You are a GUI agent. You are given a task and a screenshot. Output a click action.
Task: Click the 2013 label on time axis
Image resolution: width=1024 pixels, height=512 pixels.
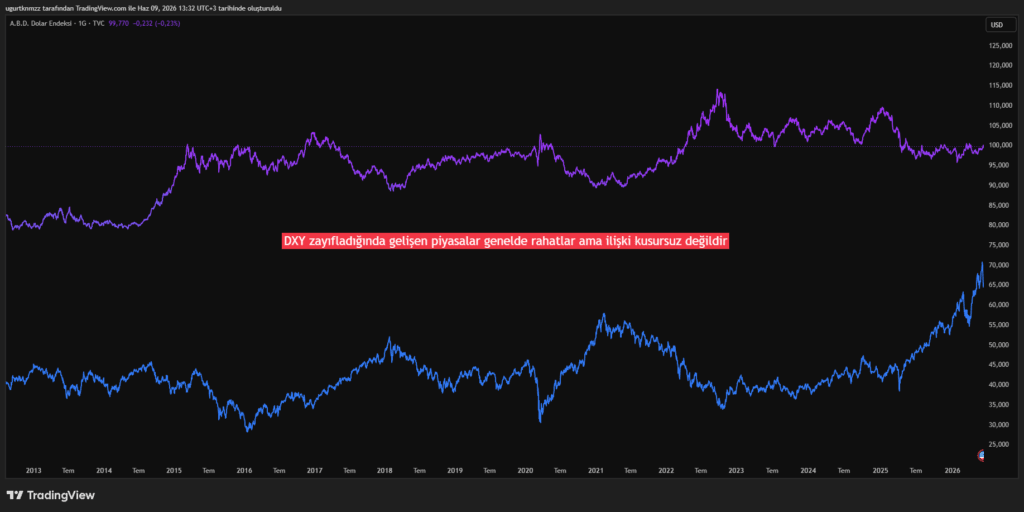coord(33,470)
